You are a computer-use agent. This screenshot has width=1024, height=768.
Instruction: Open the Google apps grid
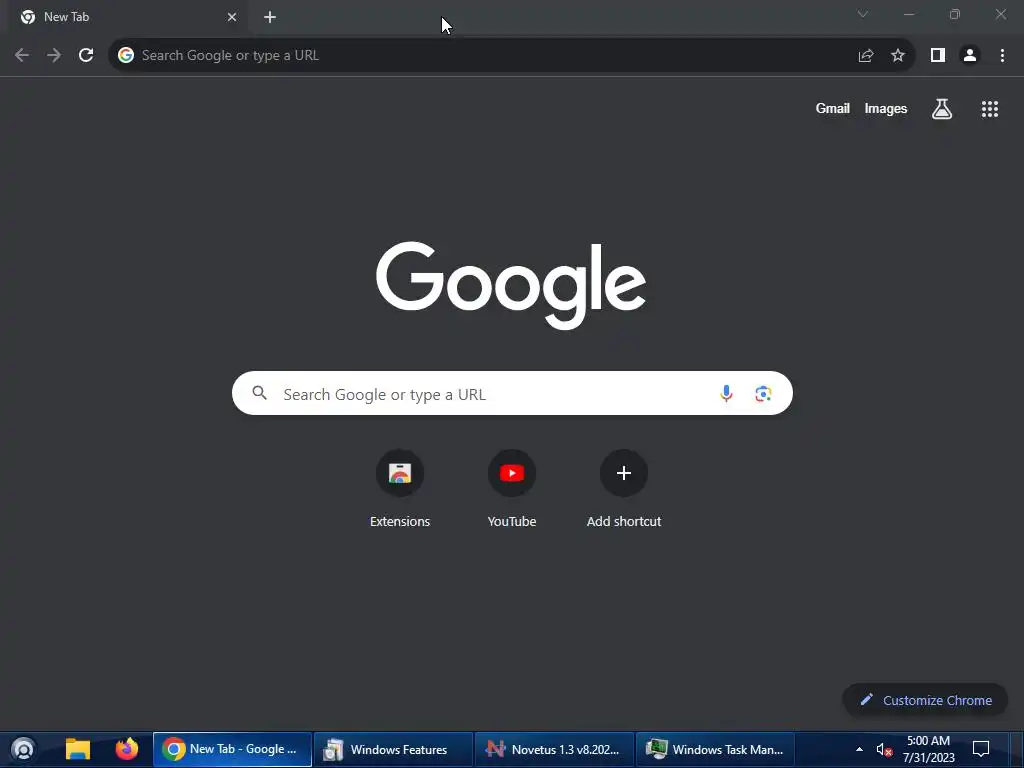[x=990, y=109]
